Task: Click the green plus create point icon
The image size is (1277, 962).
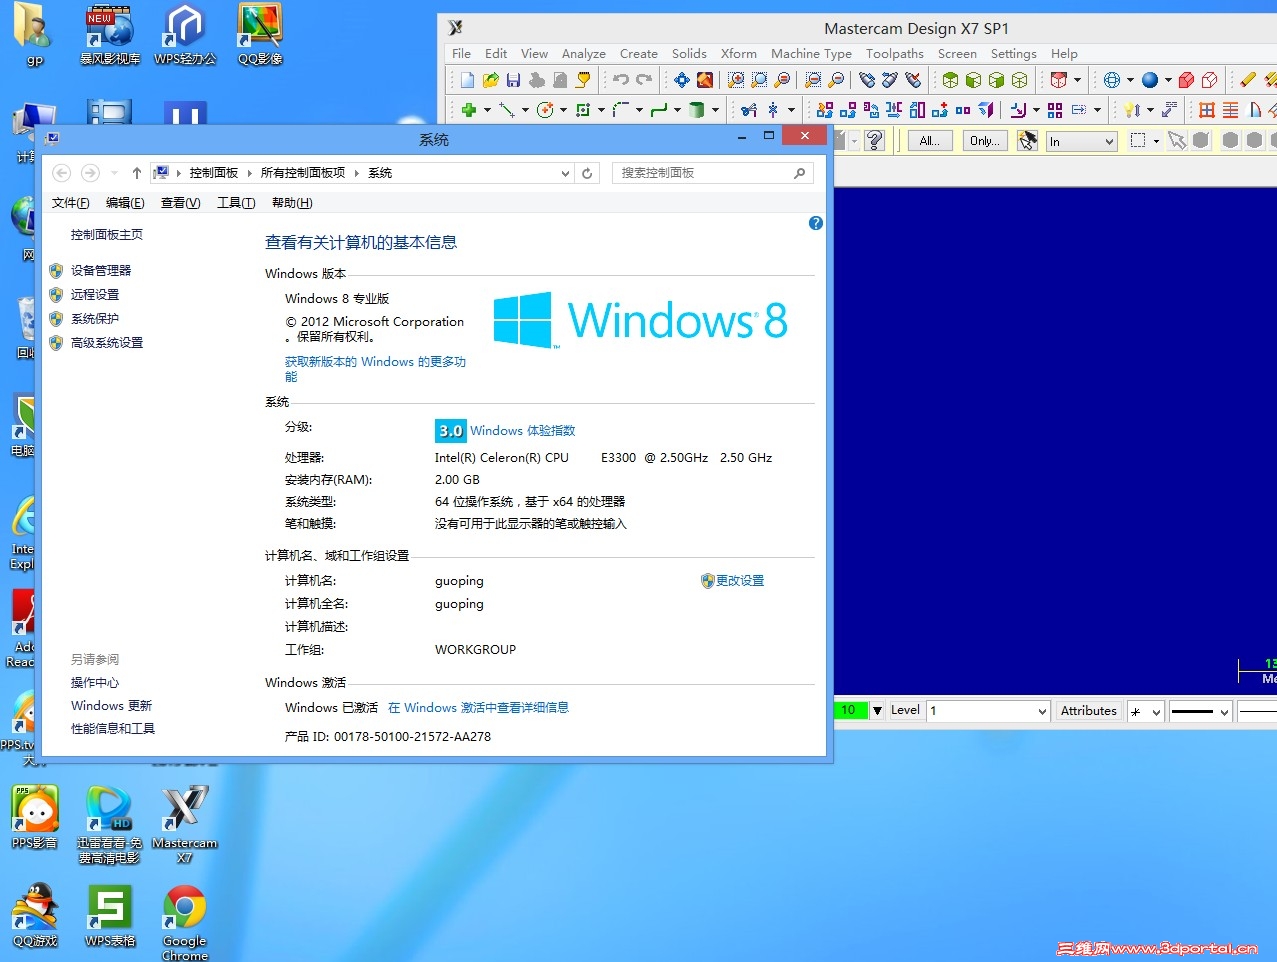Action: point(468,110)
